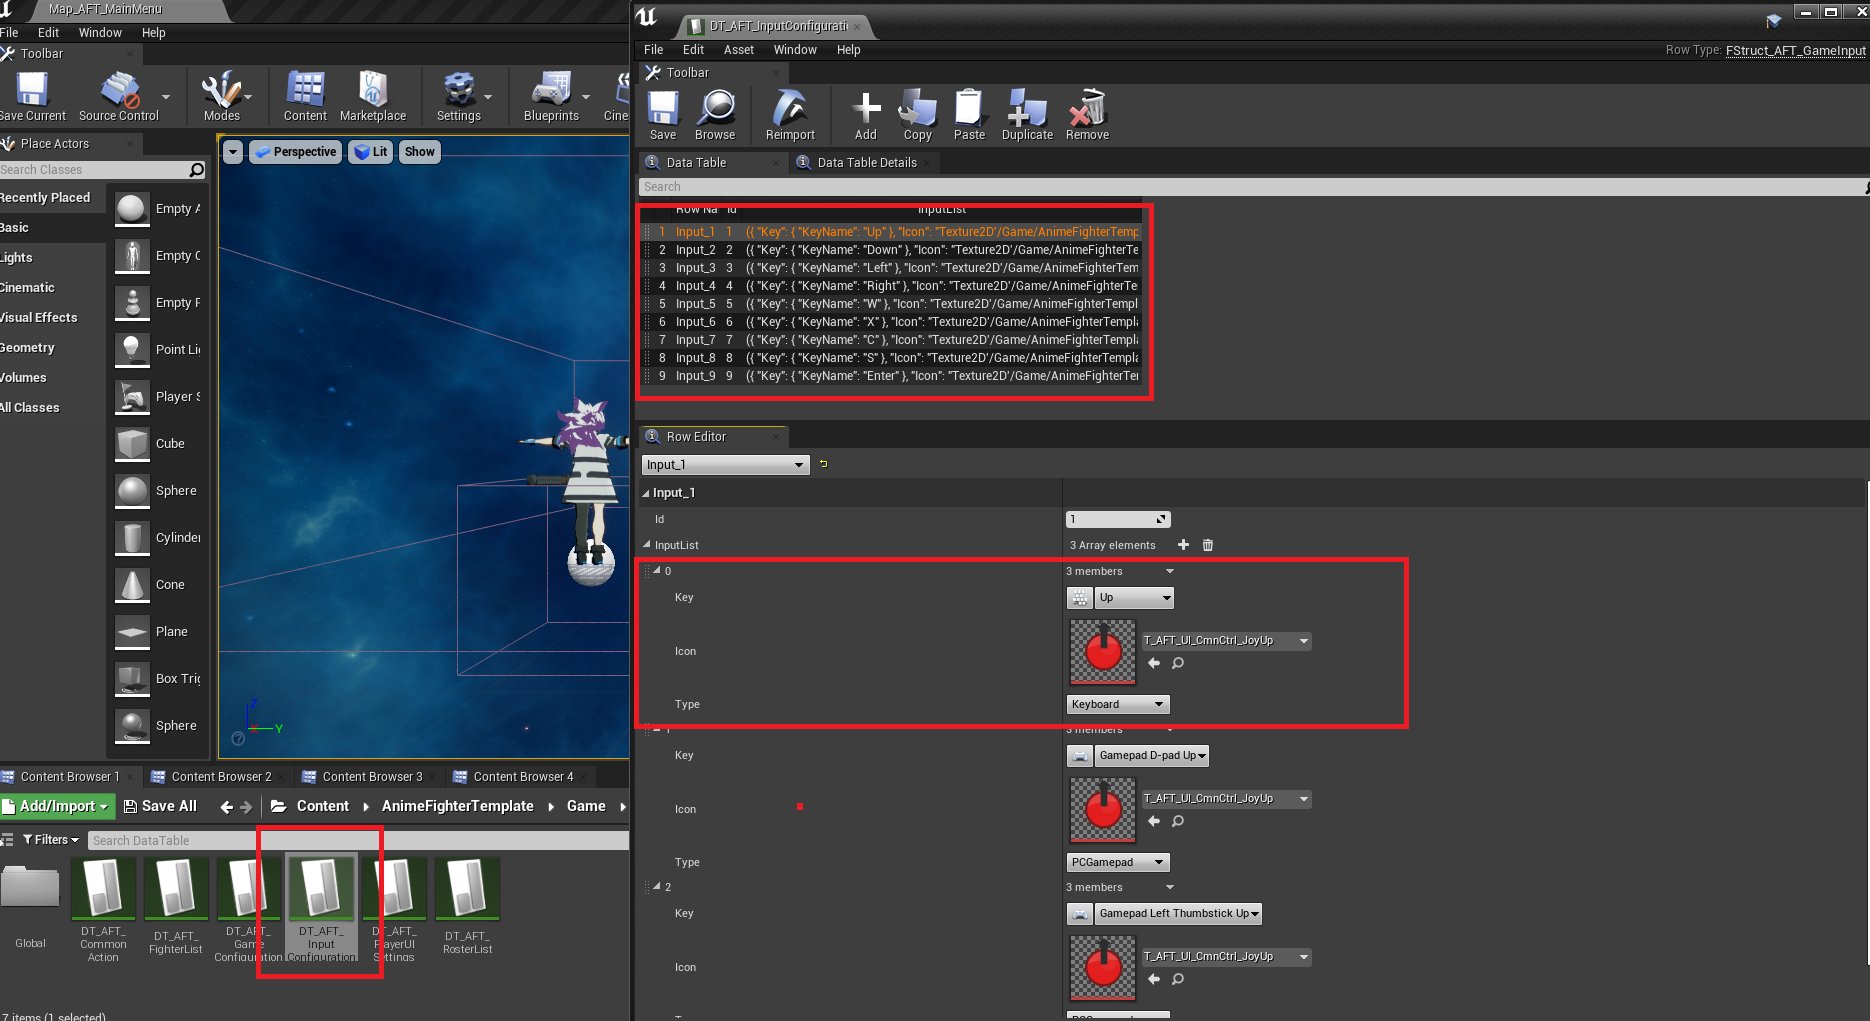The width and height of the screenshot is (1870, 1021).
Task: Click plus icon to add InputList element
Action: (1183, 545)
